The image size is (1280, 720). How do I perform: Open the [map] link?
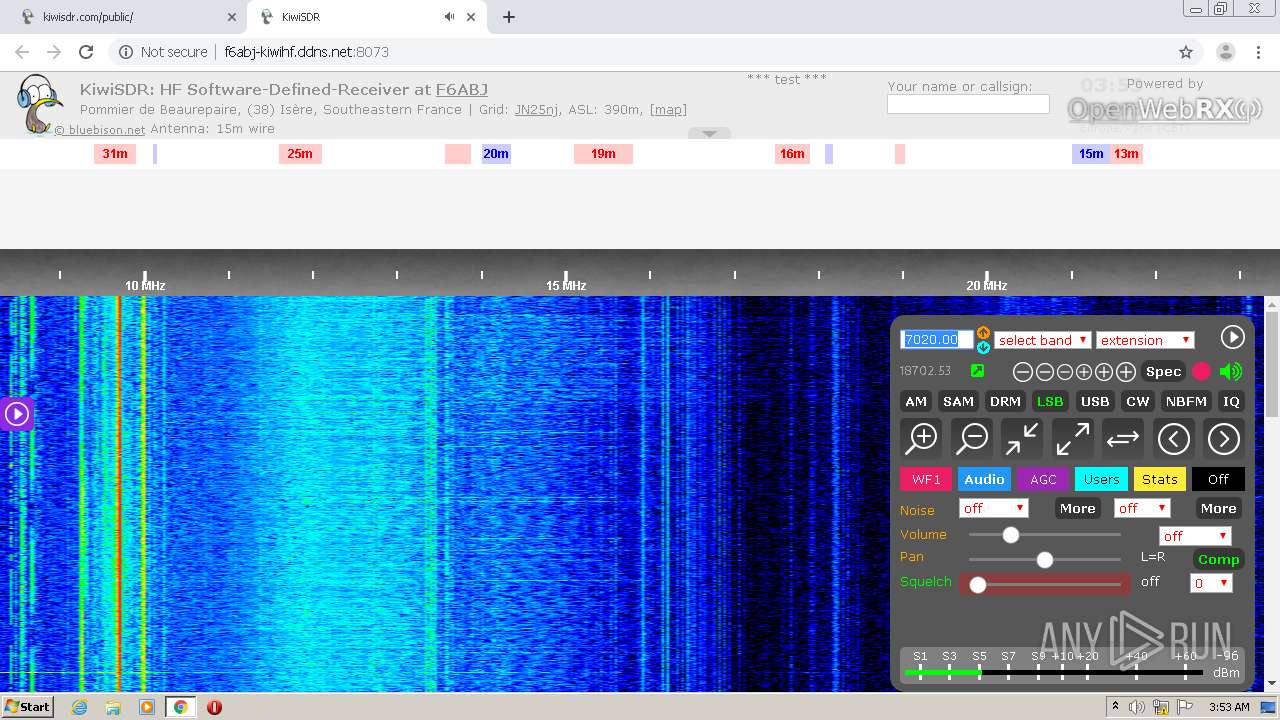[668, 110]
